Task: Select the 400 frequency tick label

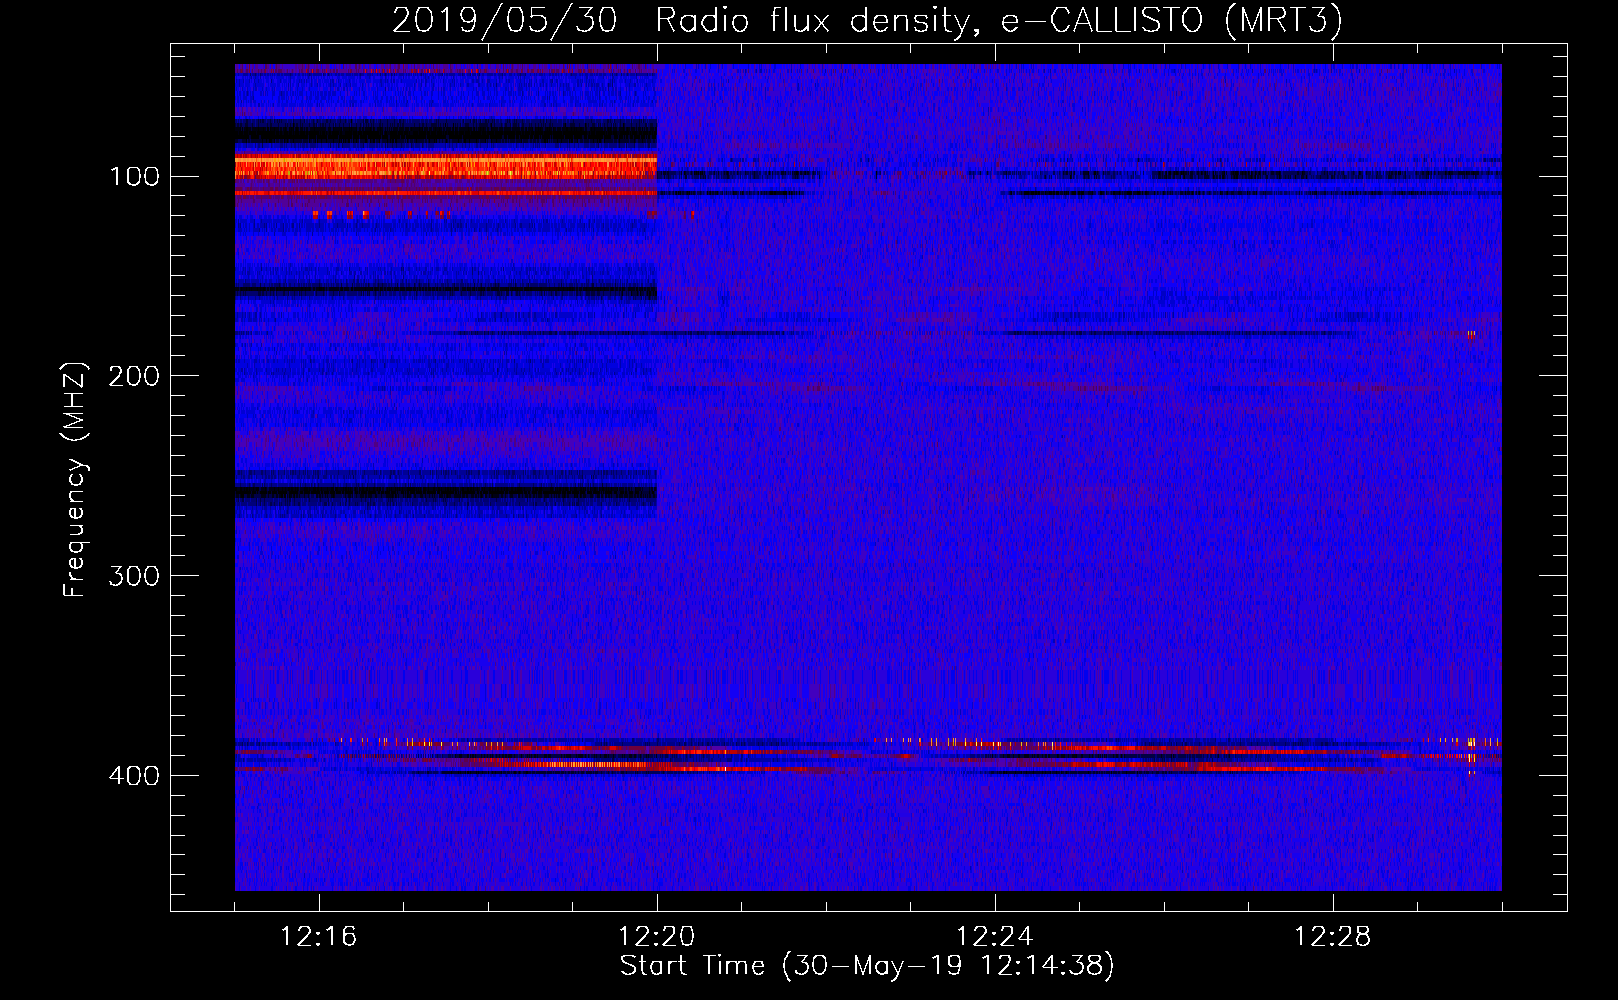Action: click(134, 777)
